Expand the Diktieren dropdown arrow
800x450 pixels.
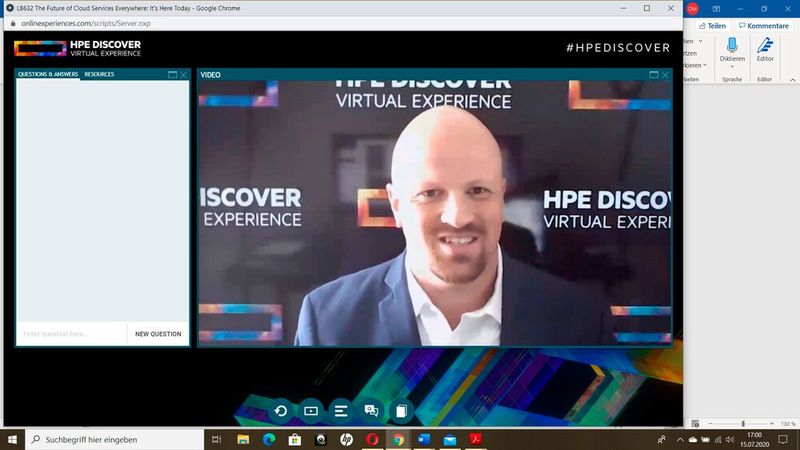pos(732,66)
